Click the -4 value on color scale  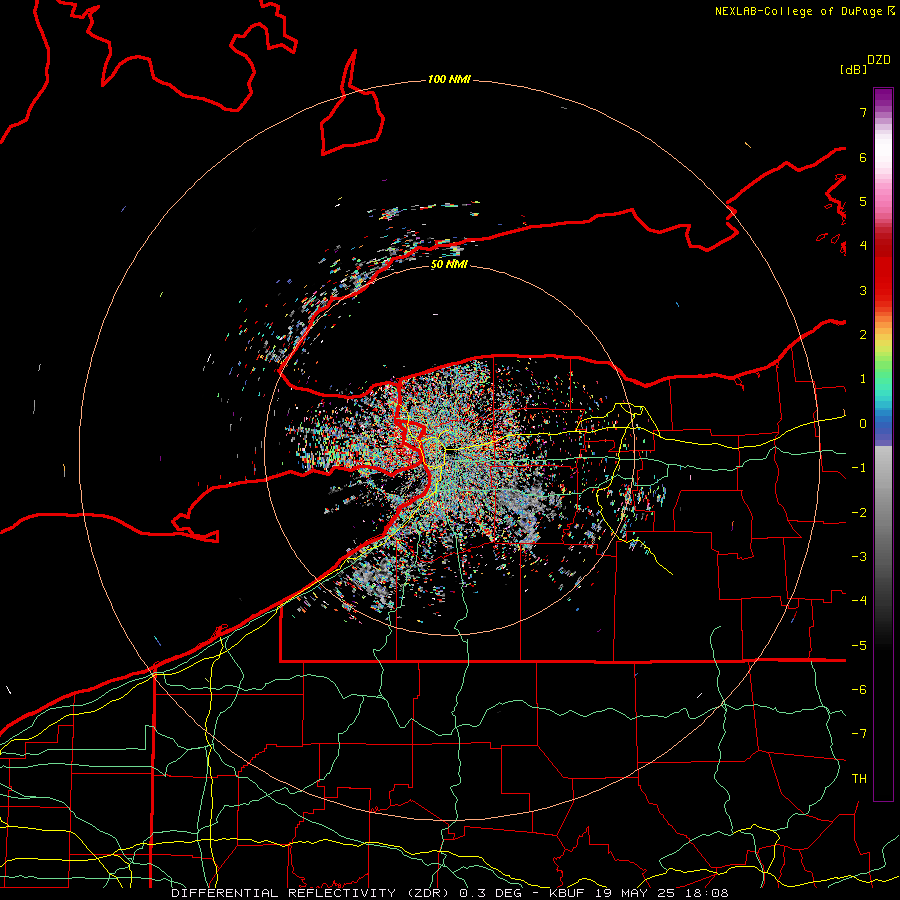point(859,601)
